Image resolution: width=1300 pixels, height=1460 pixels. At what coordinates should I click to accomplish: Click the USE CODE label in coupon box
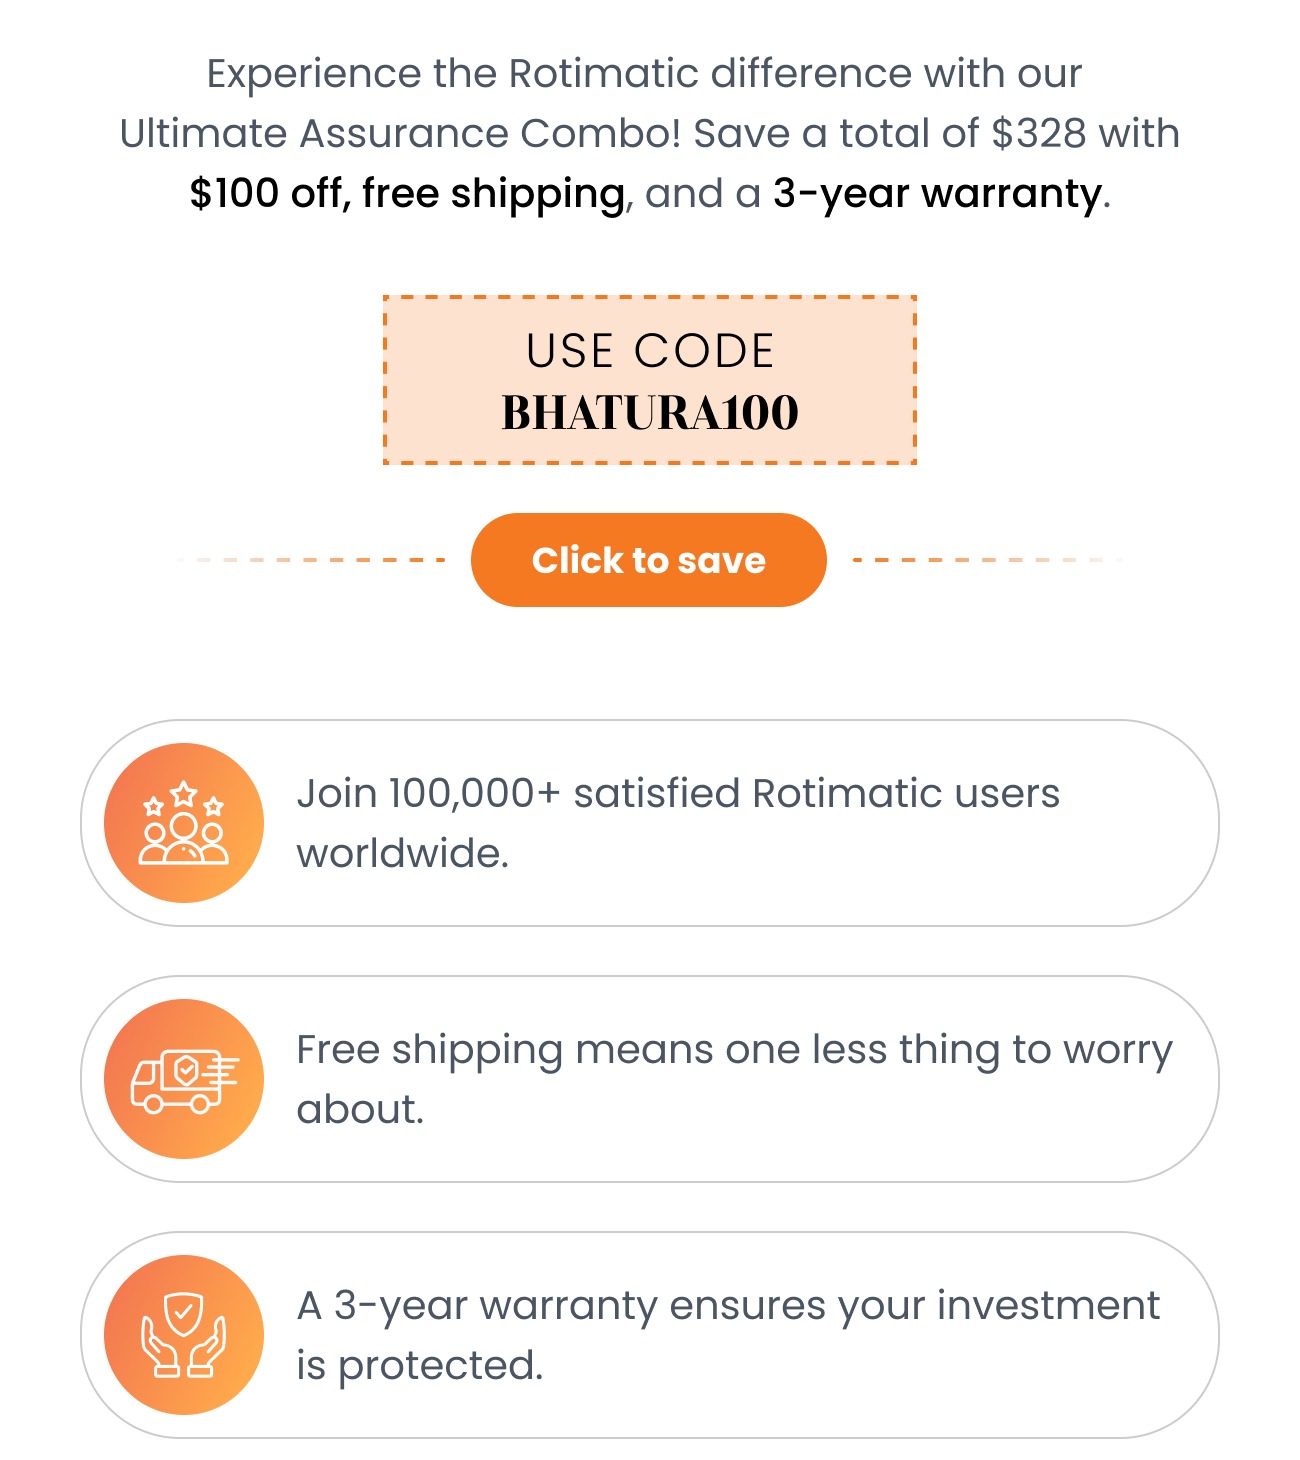pos(650,351)
